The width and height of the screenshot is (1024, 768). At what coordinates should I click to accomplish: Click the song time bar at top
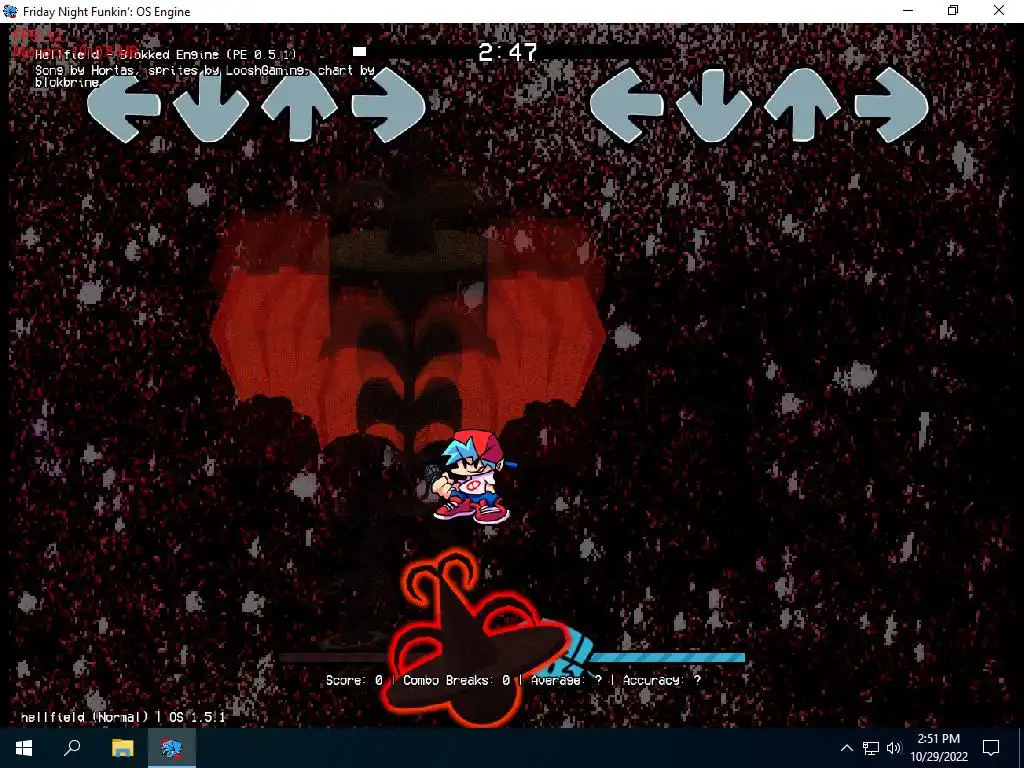509,52
